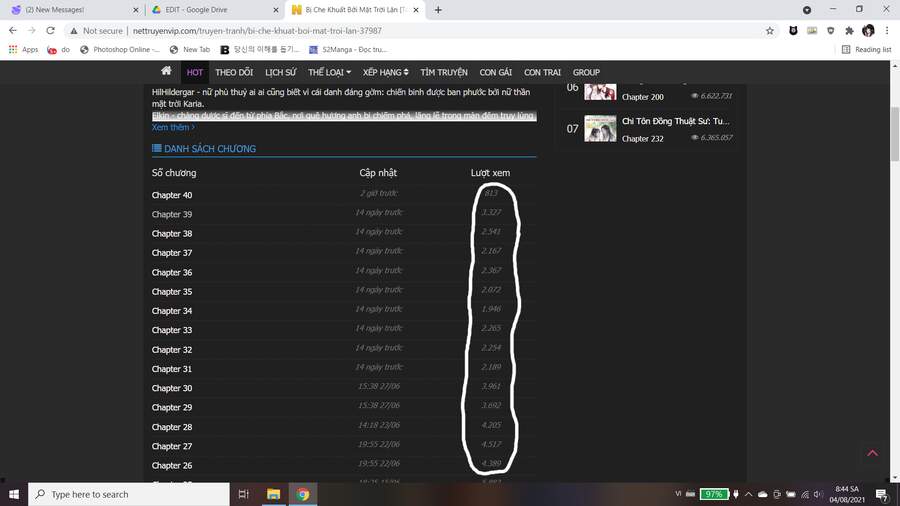This screenshot has height=506, width=900.
Task: Open Chrome from the Windows taskbar
Action: coord(302,494)
